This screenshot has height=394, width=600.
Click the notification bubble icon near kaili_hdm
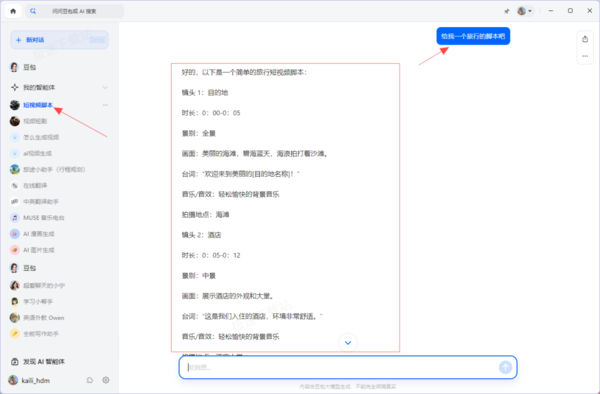click(x=90, y=380)
